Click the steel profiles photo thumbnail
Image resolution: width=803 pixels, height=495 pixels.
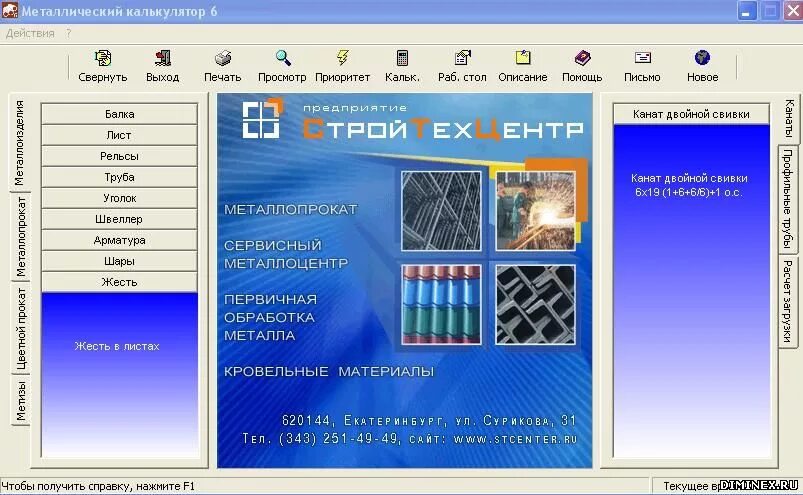(535, 305)
